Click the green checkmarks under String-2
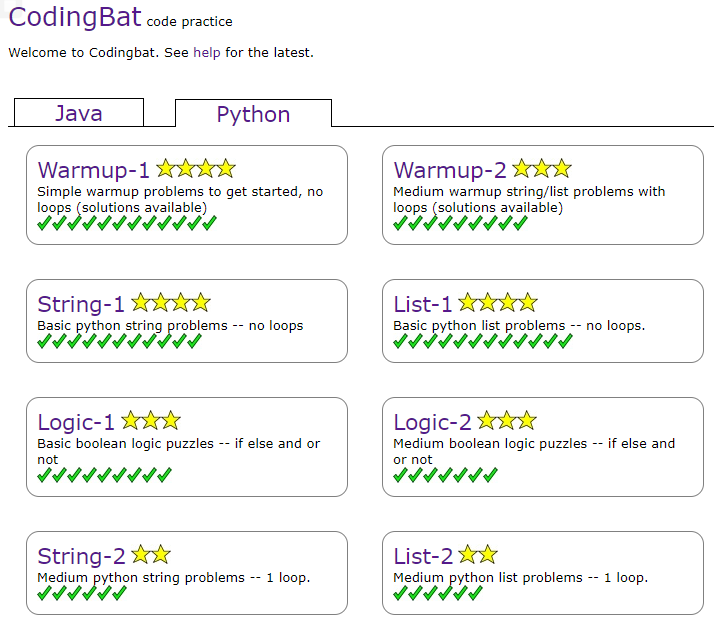Image resolution: width=714 pixels, height=631 pixels. point(82,593)
